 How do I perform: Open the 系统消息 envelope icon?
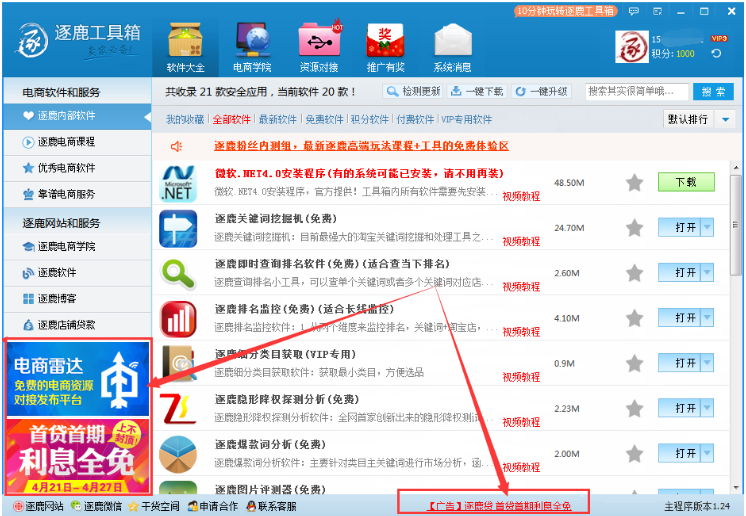coord(452,41)
